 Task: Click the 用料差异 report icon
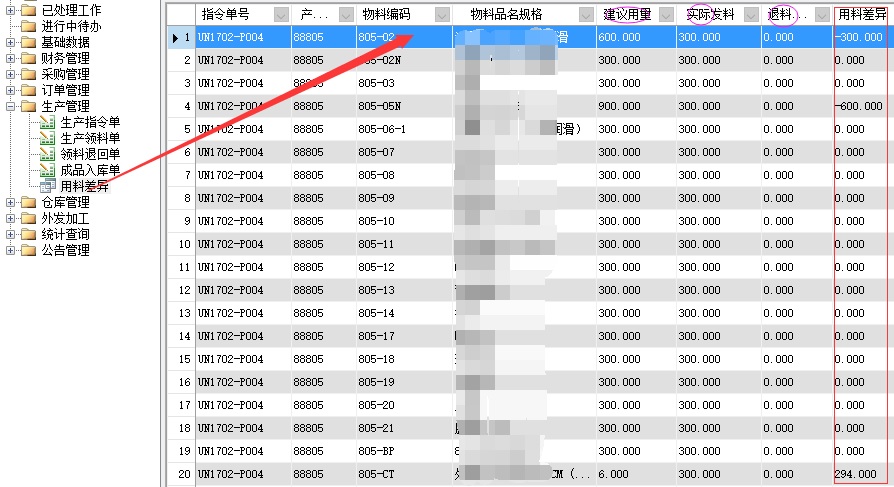[x=46, y=186]
